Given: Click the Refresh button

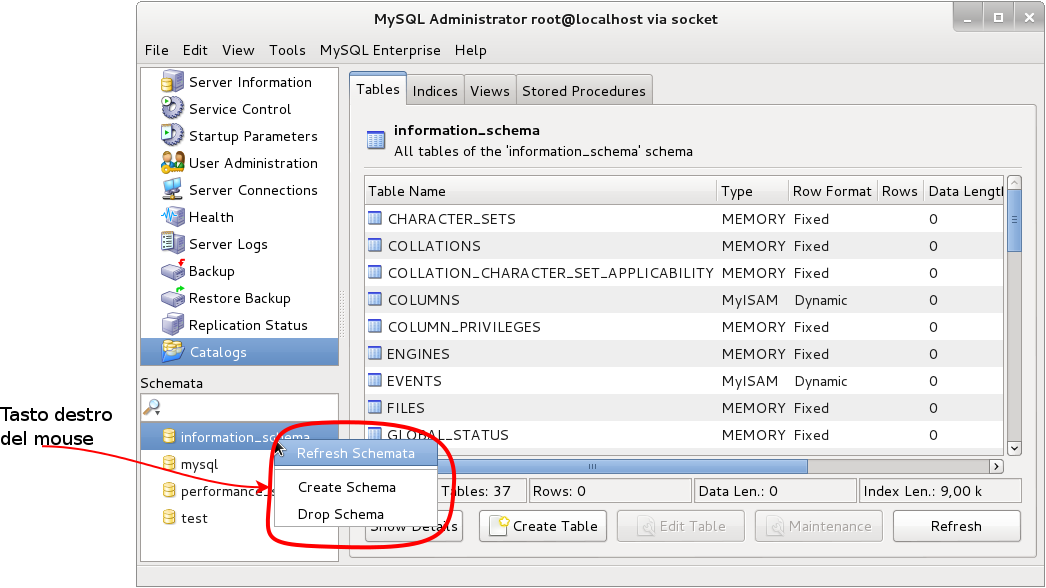Looking at the screenshot, I should [x=957, y=526].
